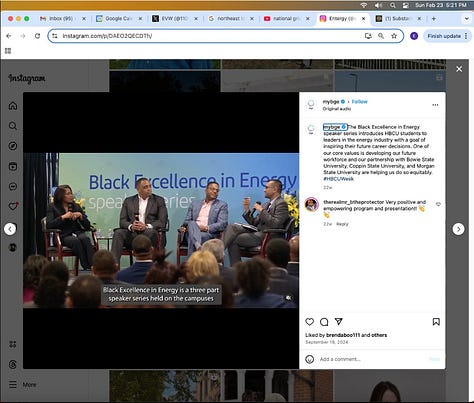
Task: Click 'others' to view likers
Action: click(x=379, y=335)
